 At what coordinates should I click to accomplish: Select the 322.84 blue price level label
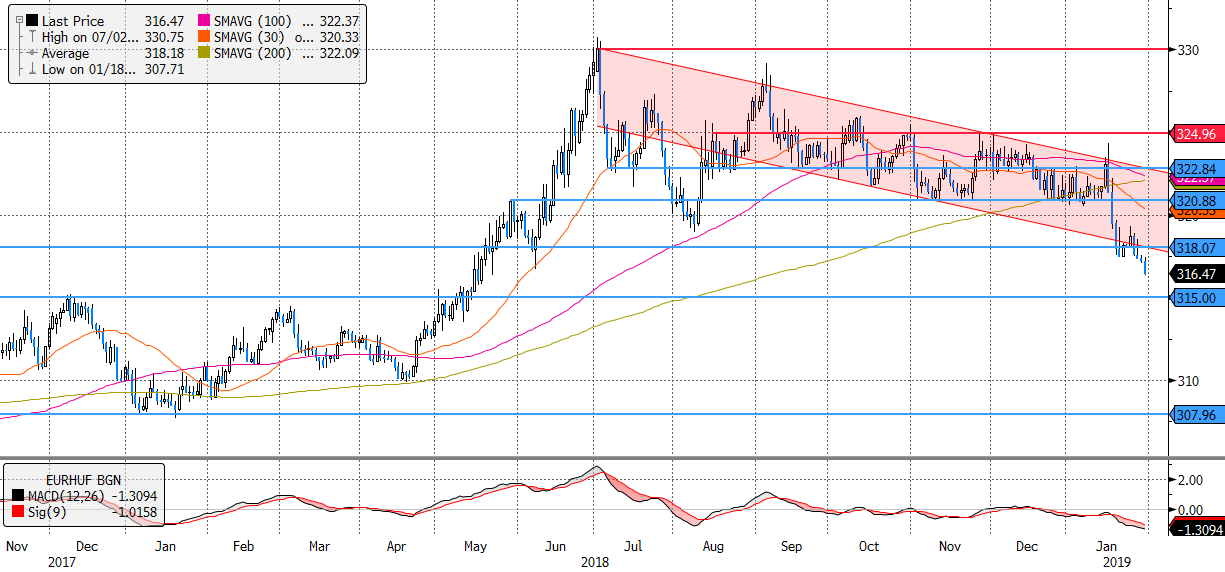click(1196, 168)
